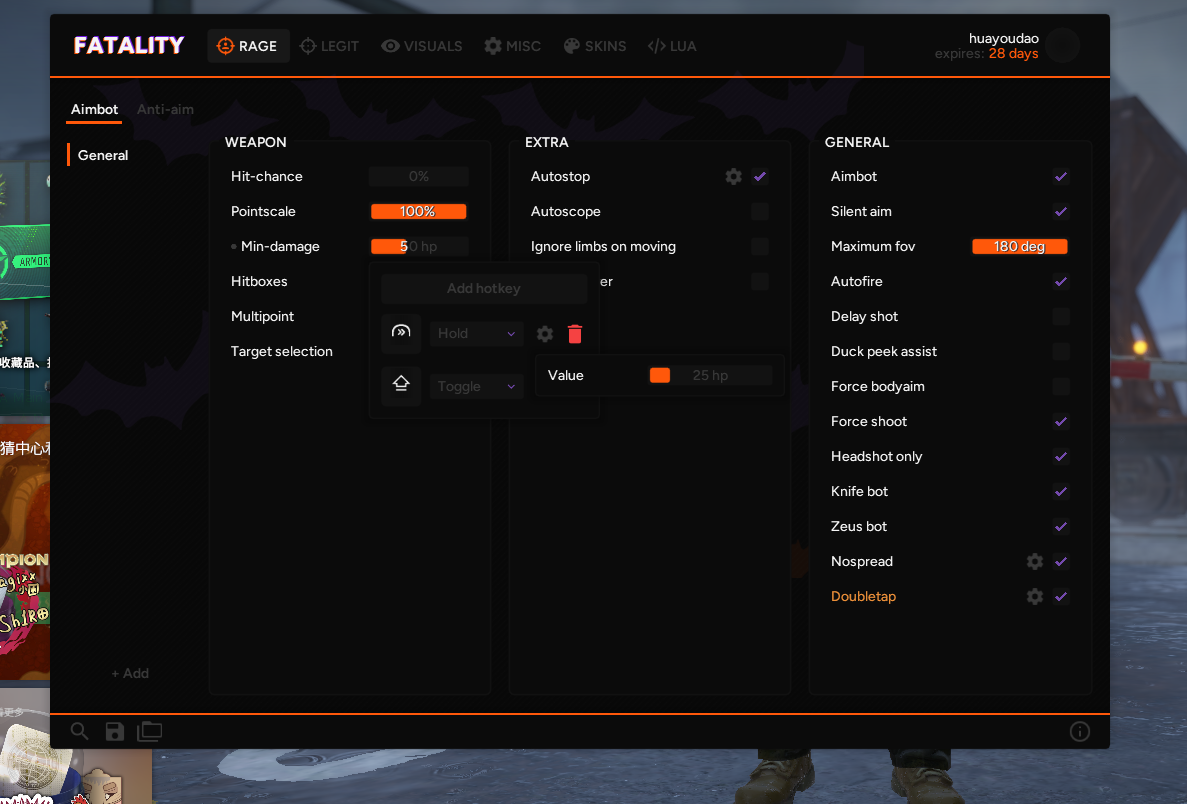Open Autostop settings gear

pyautogui.click(x=734, y=176)
